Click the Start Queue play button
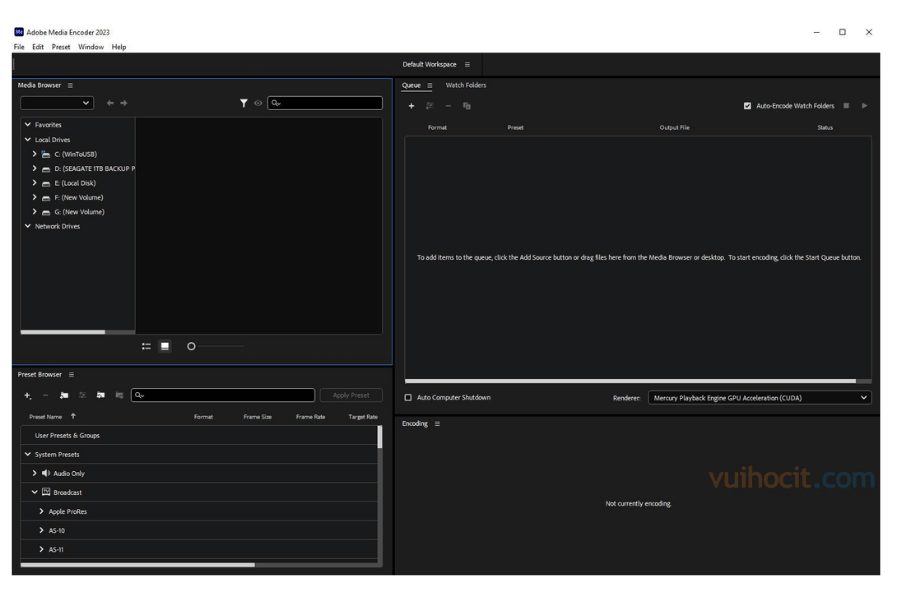 tap(865, 106)
